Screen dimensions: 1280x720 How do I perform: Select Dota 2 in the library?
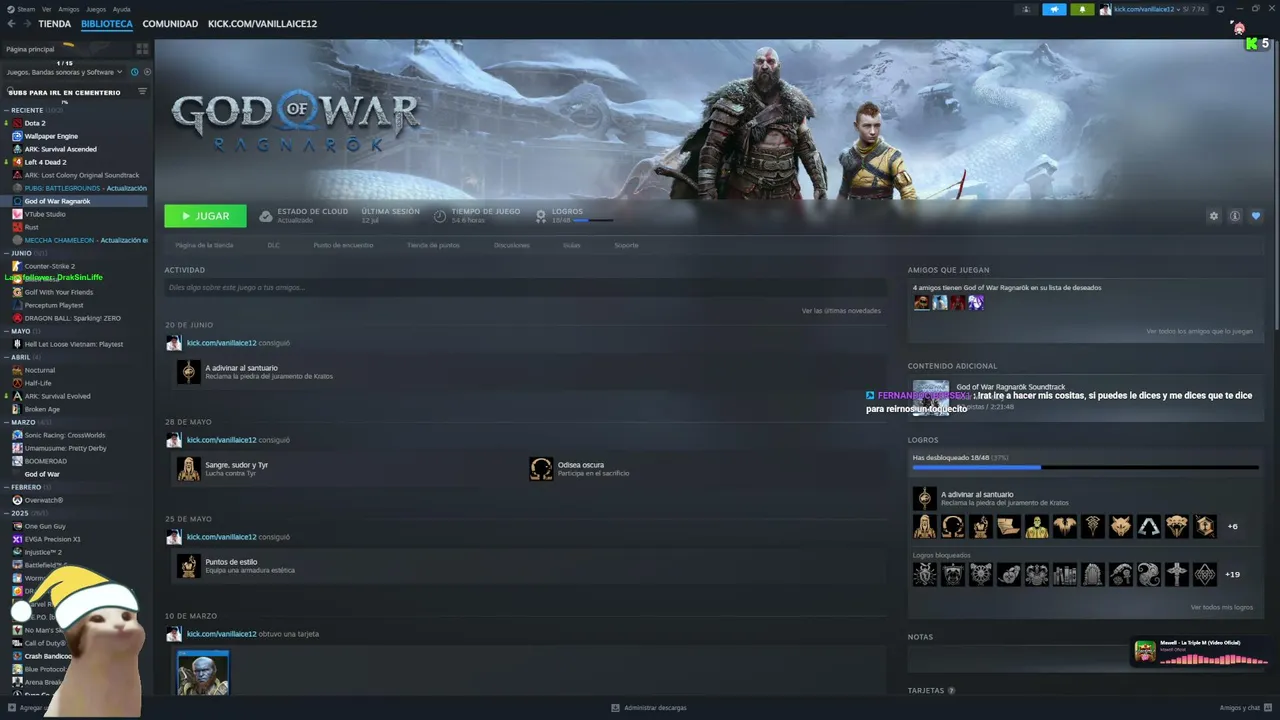pos(35,123)
